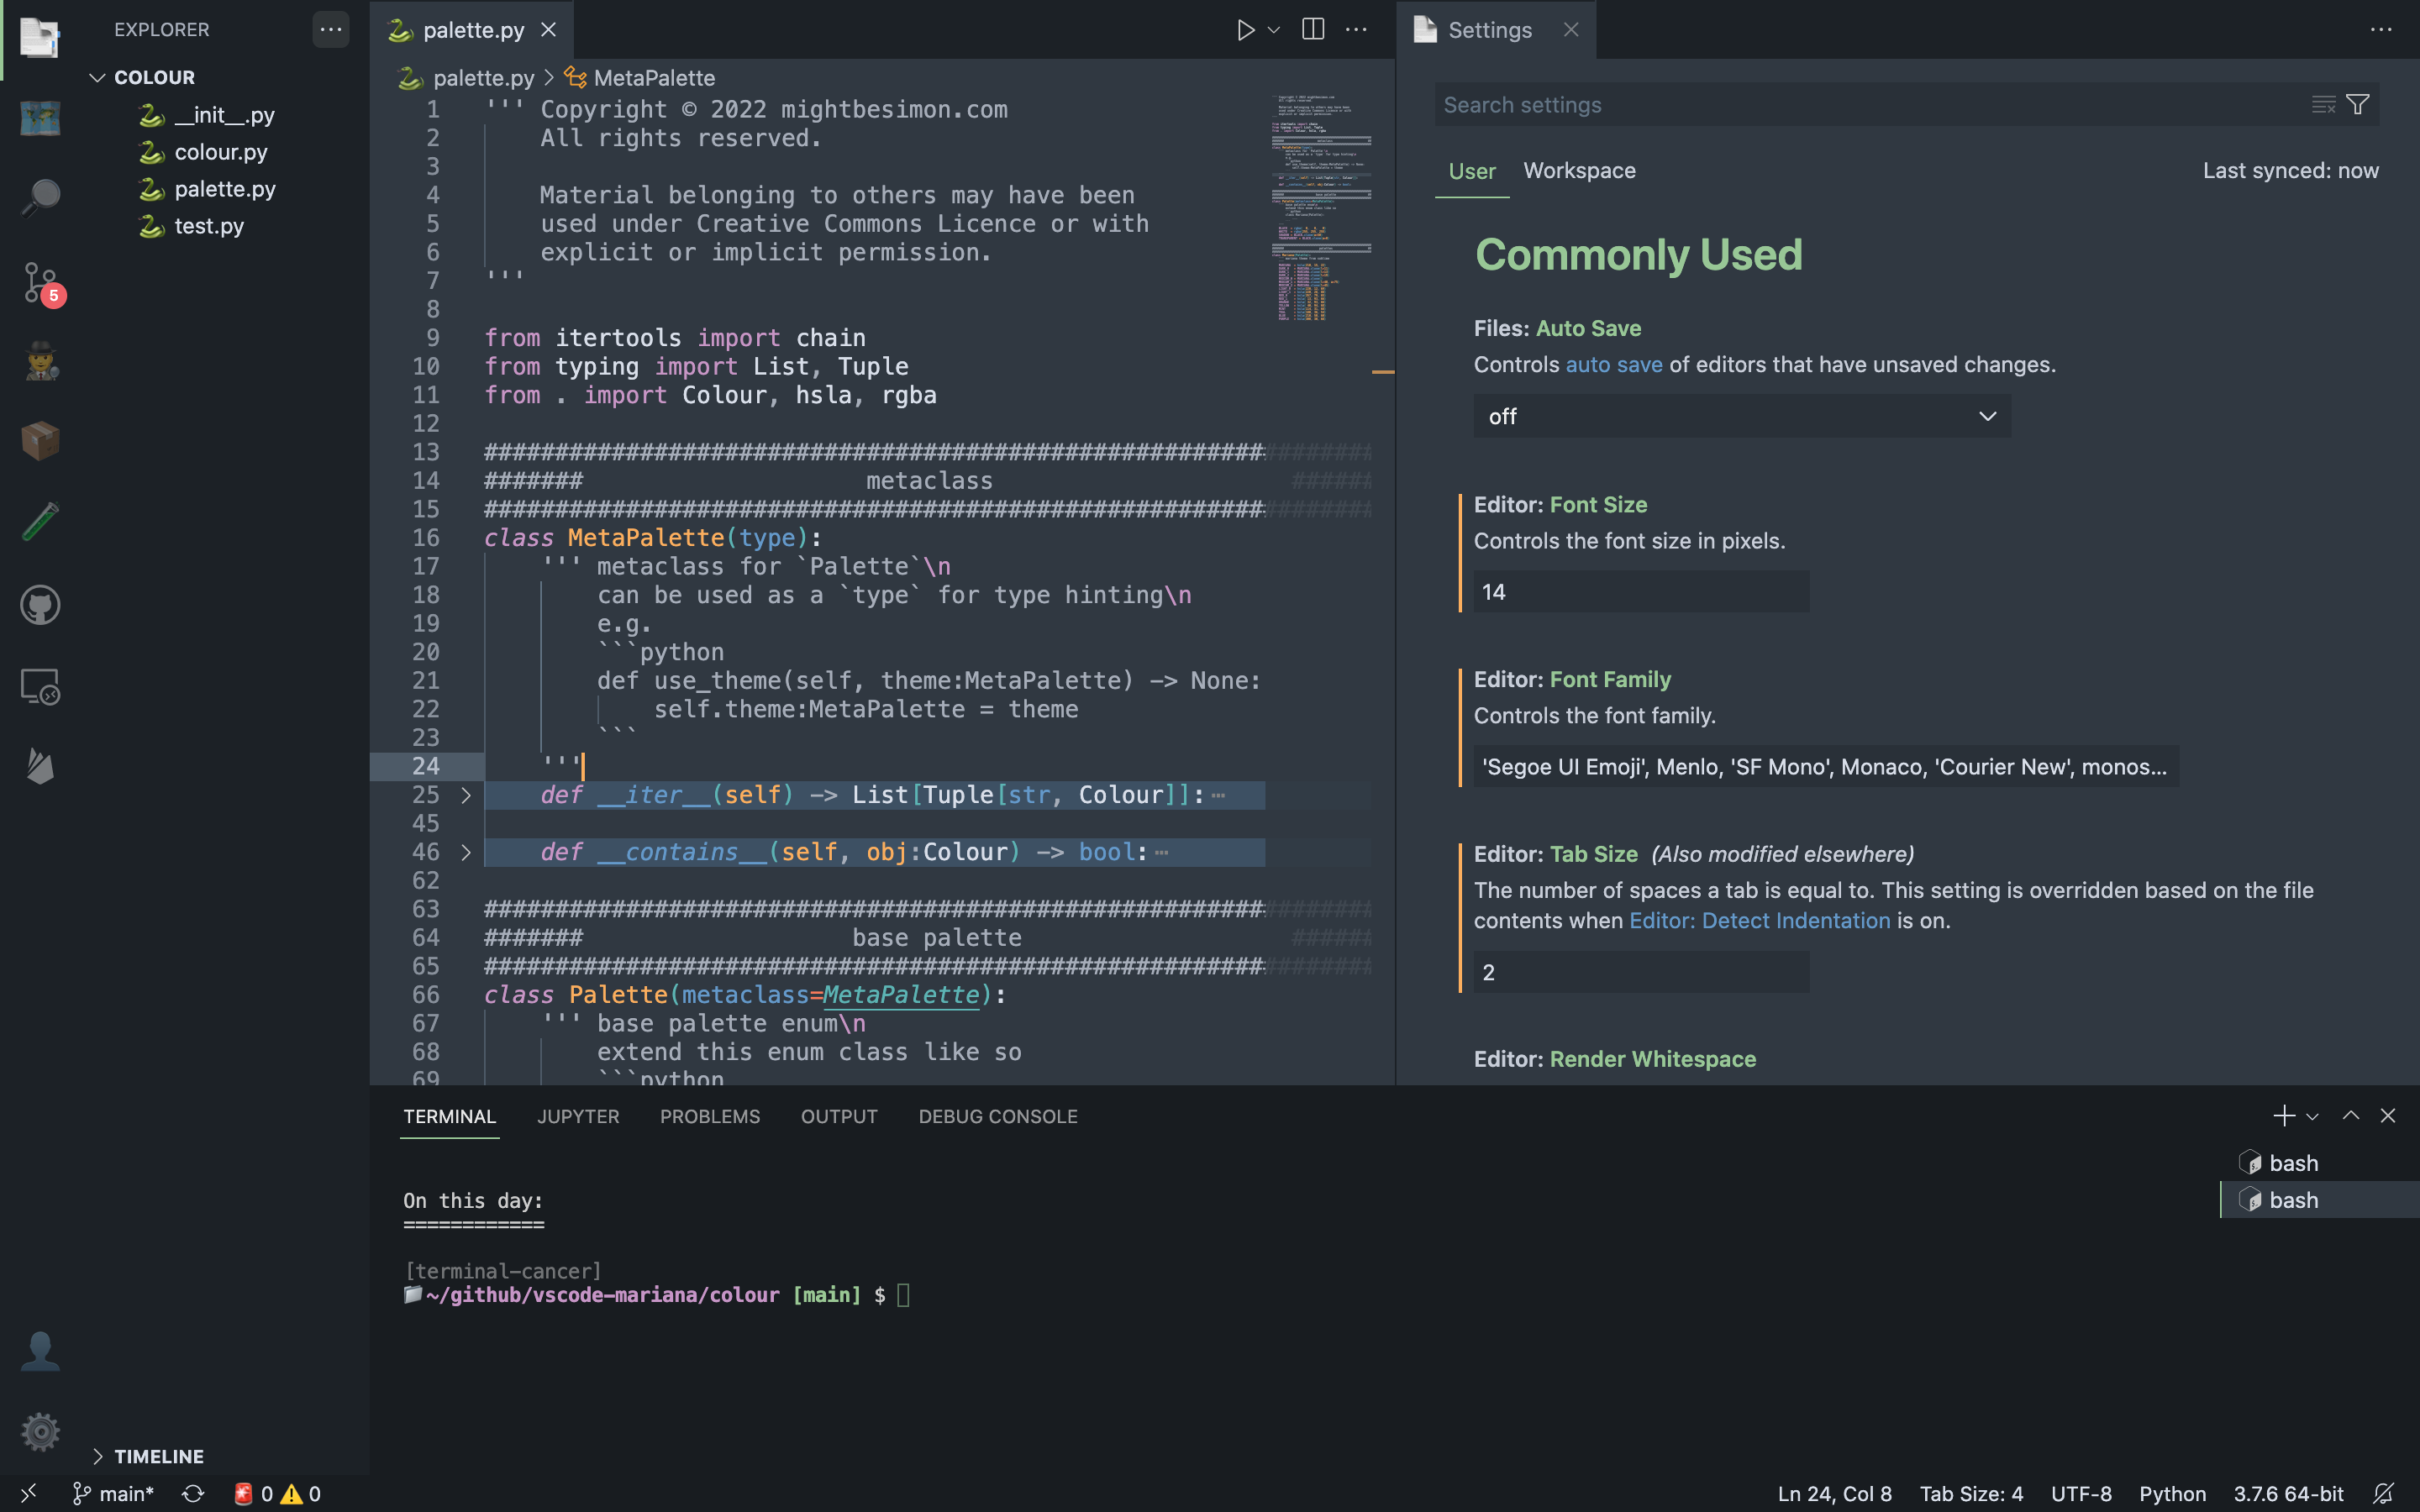Viewport: 2420px width, 1512px height.
Task: Open the Auto Save dropdown set to off
Action: tap(1741, 416)
